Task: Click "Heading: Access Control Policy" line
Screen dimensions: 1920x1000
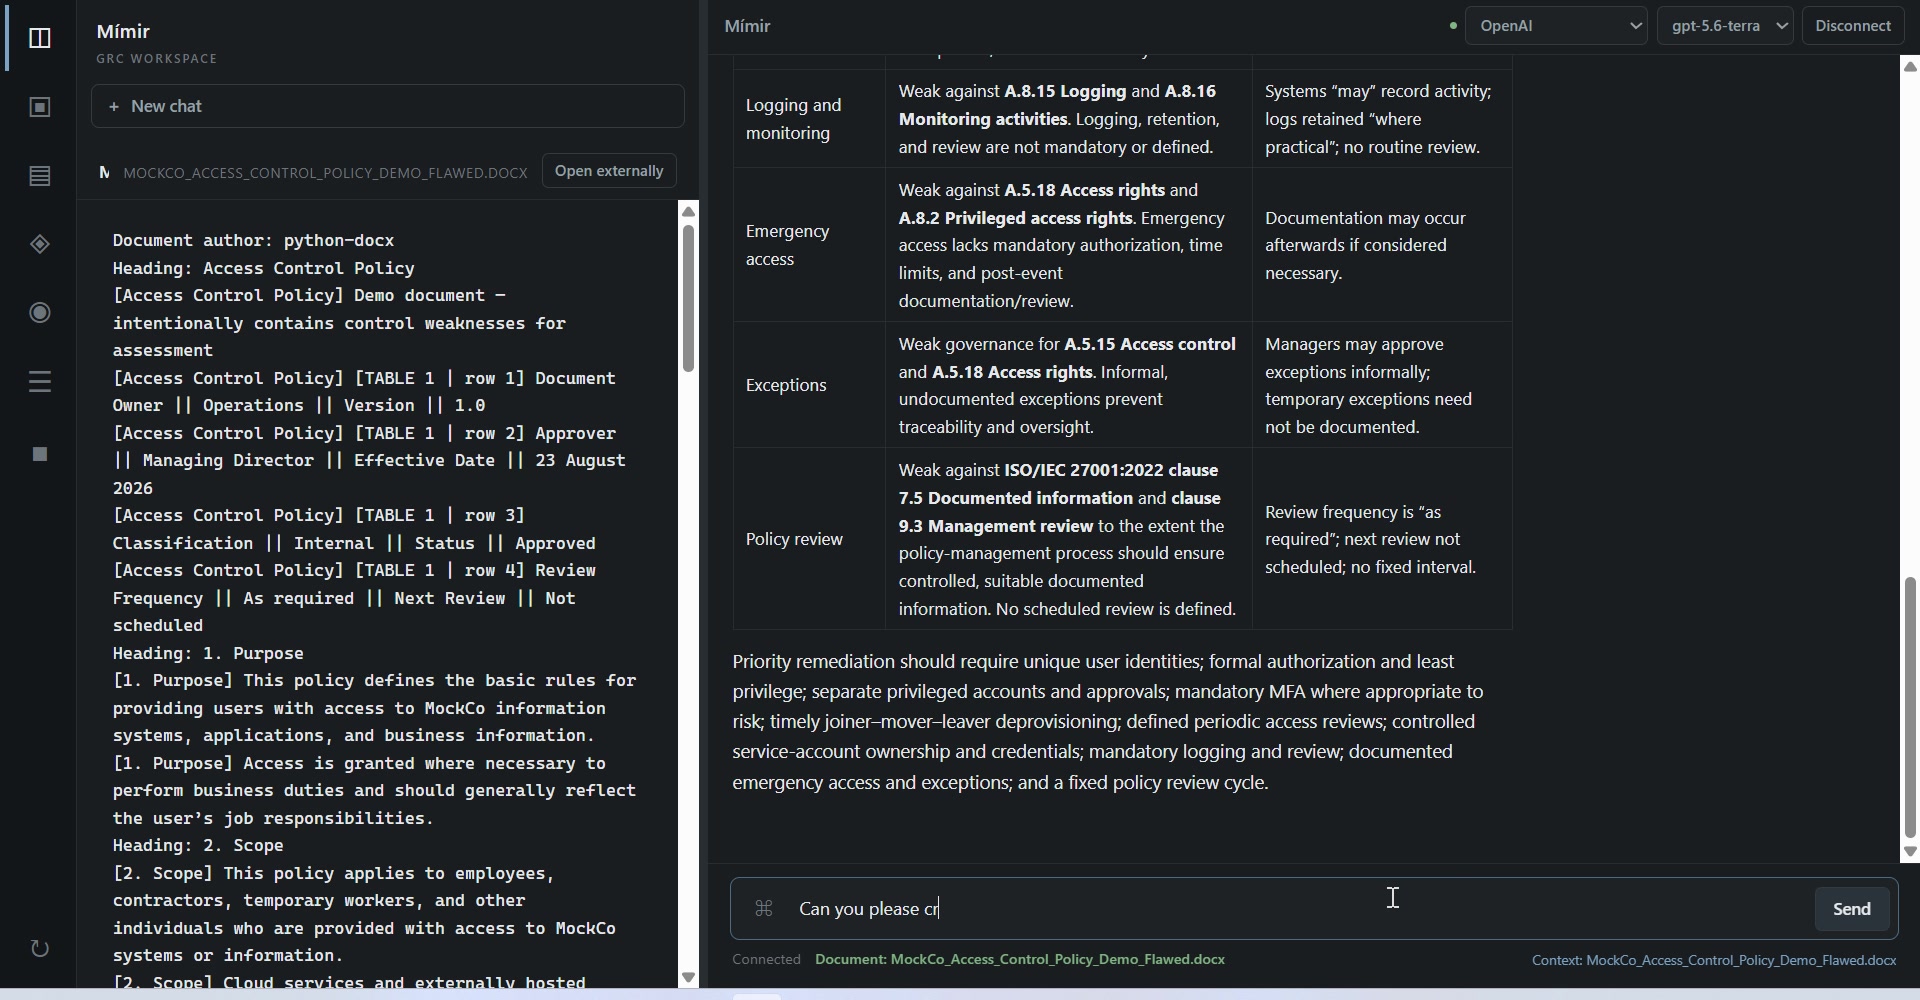Action: pos(263,268)
